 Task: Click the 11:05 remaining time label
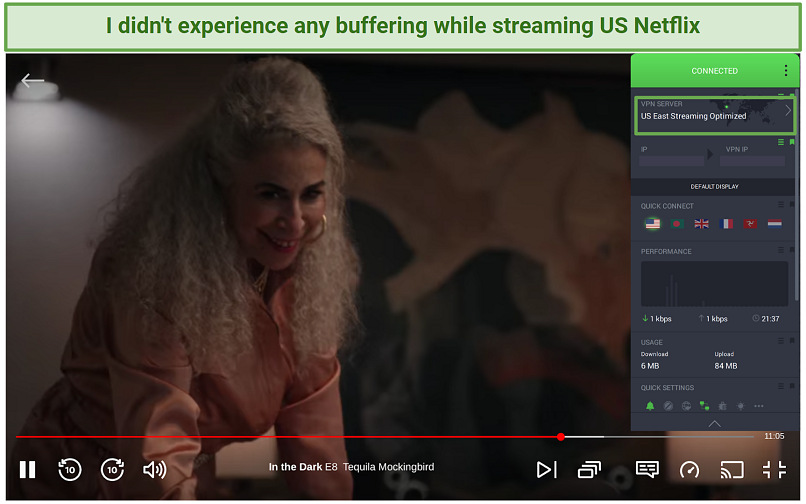click(774, 436)
